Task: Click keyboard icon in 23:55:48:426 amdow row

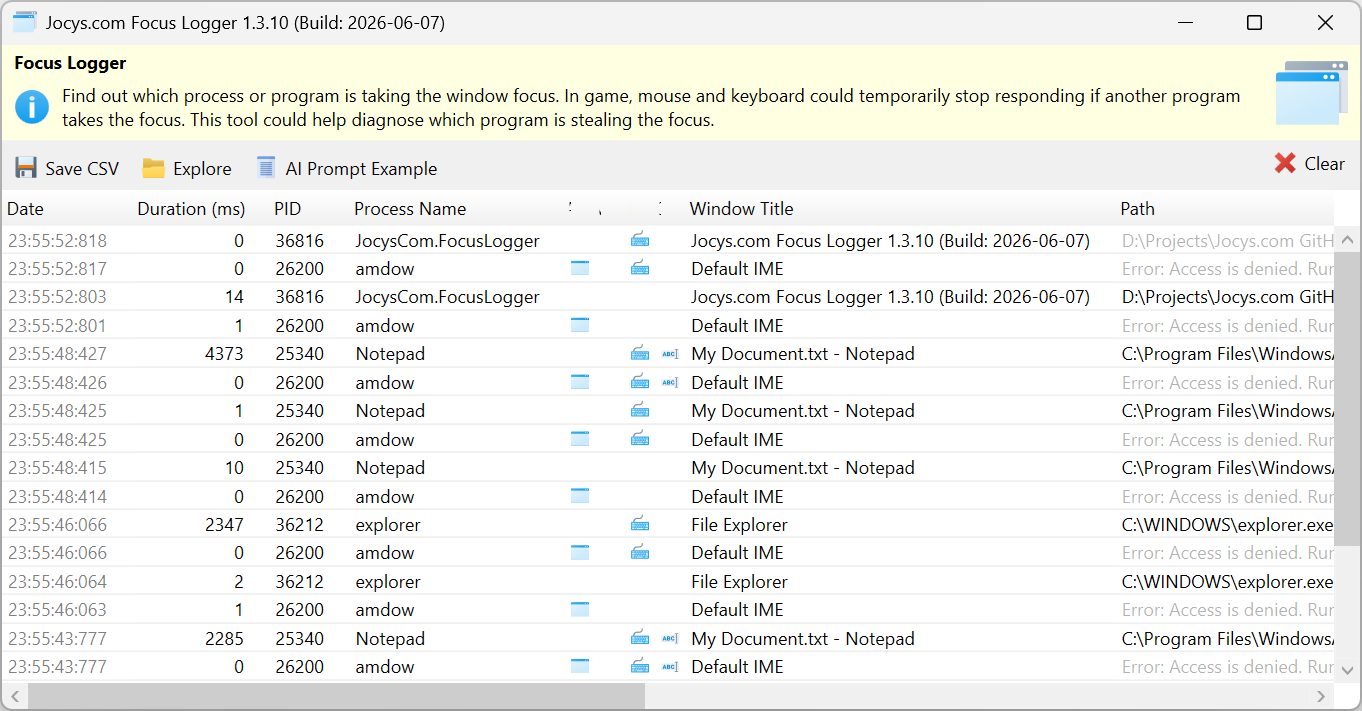Action: pyautogui.click(x=640, y=382)
